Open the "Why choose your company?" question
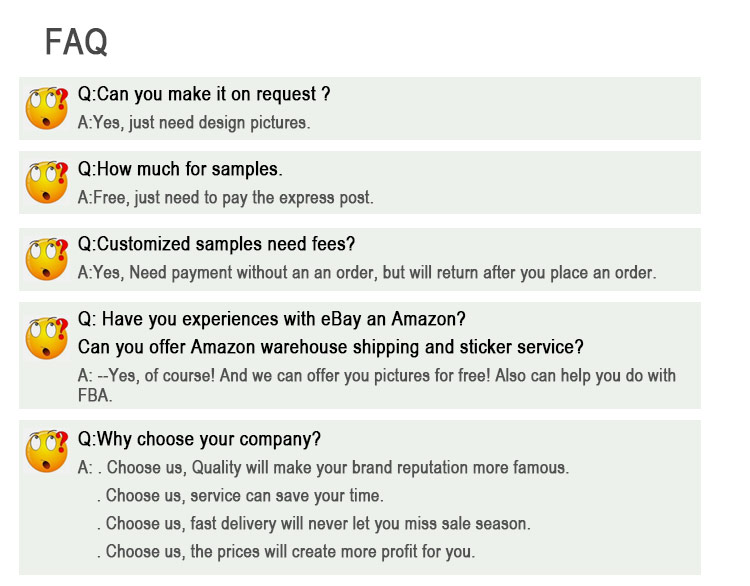 coord(199,439)
